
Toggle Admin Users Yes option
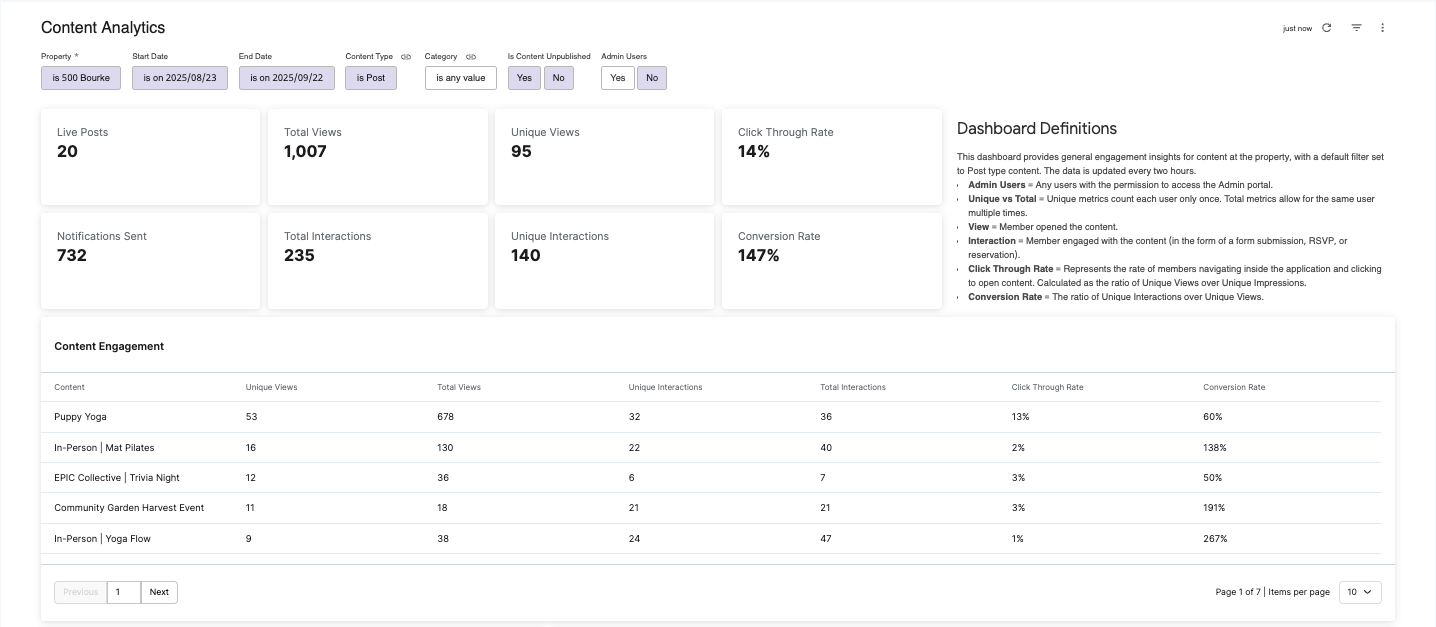pos(618,78)
